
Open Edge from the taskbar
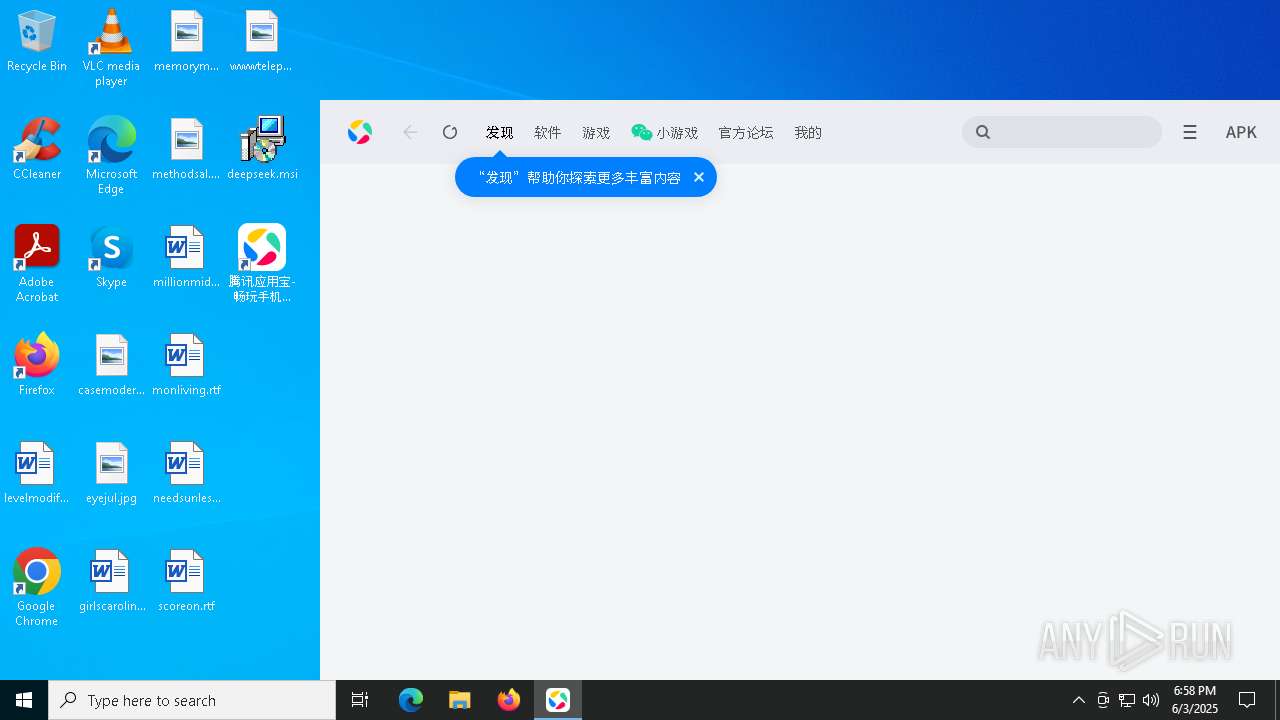tap(411, 700)
